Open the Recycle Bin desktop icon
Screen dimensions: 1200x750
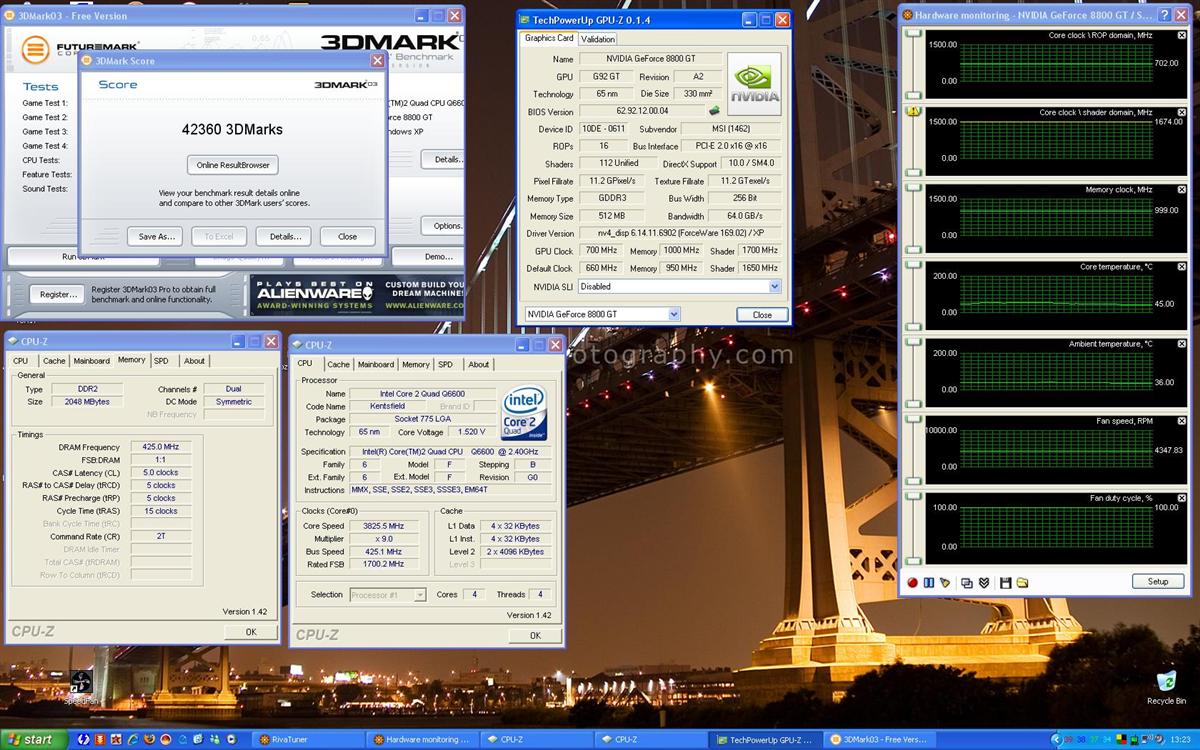point(1166,687)
